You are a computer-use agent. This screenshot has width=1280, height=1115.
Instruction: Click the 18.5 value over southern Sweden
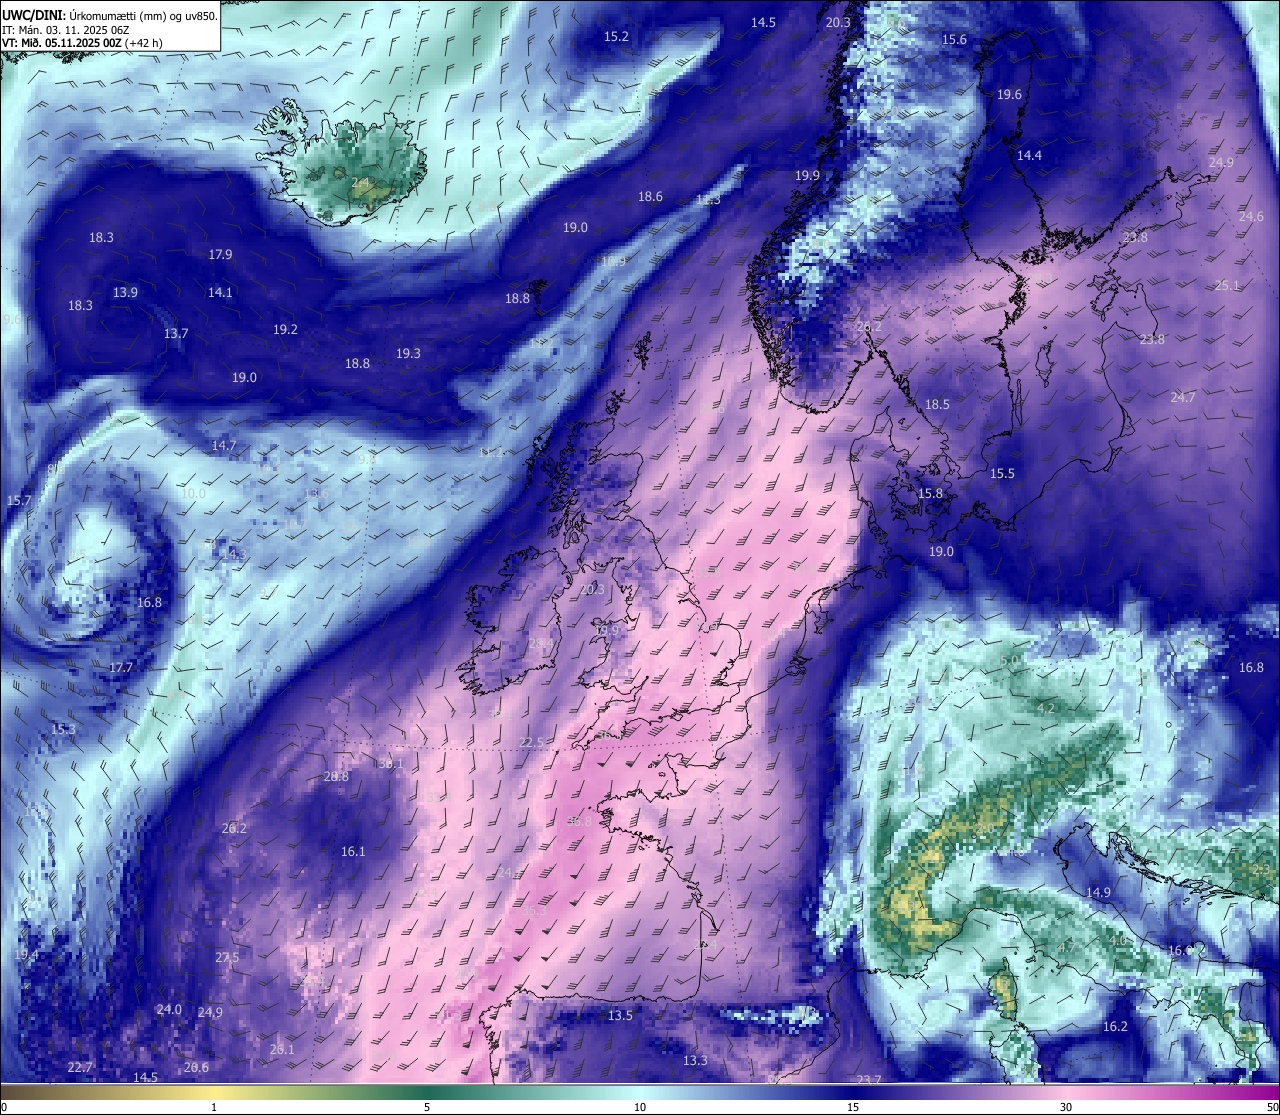[x=937, y=405]
